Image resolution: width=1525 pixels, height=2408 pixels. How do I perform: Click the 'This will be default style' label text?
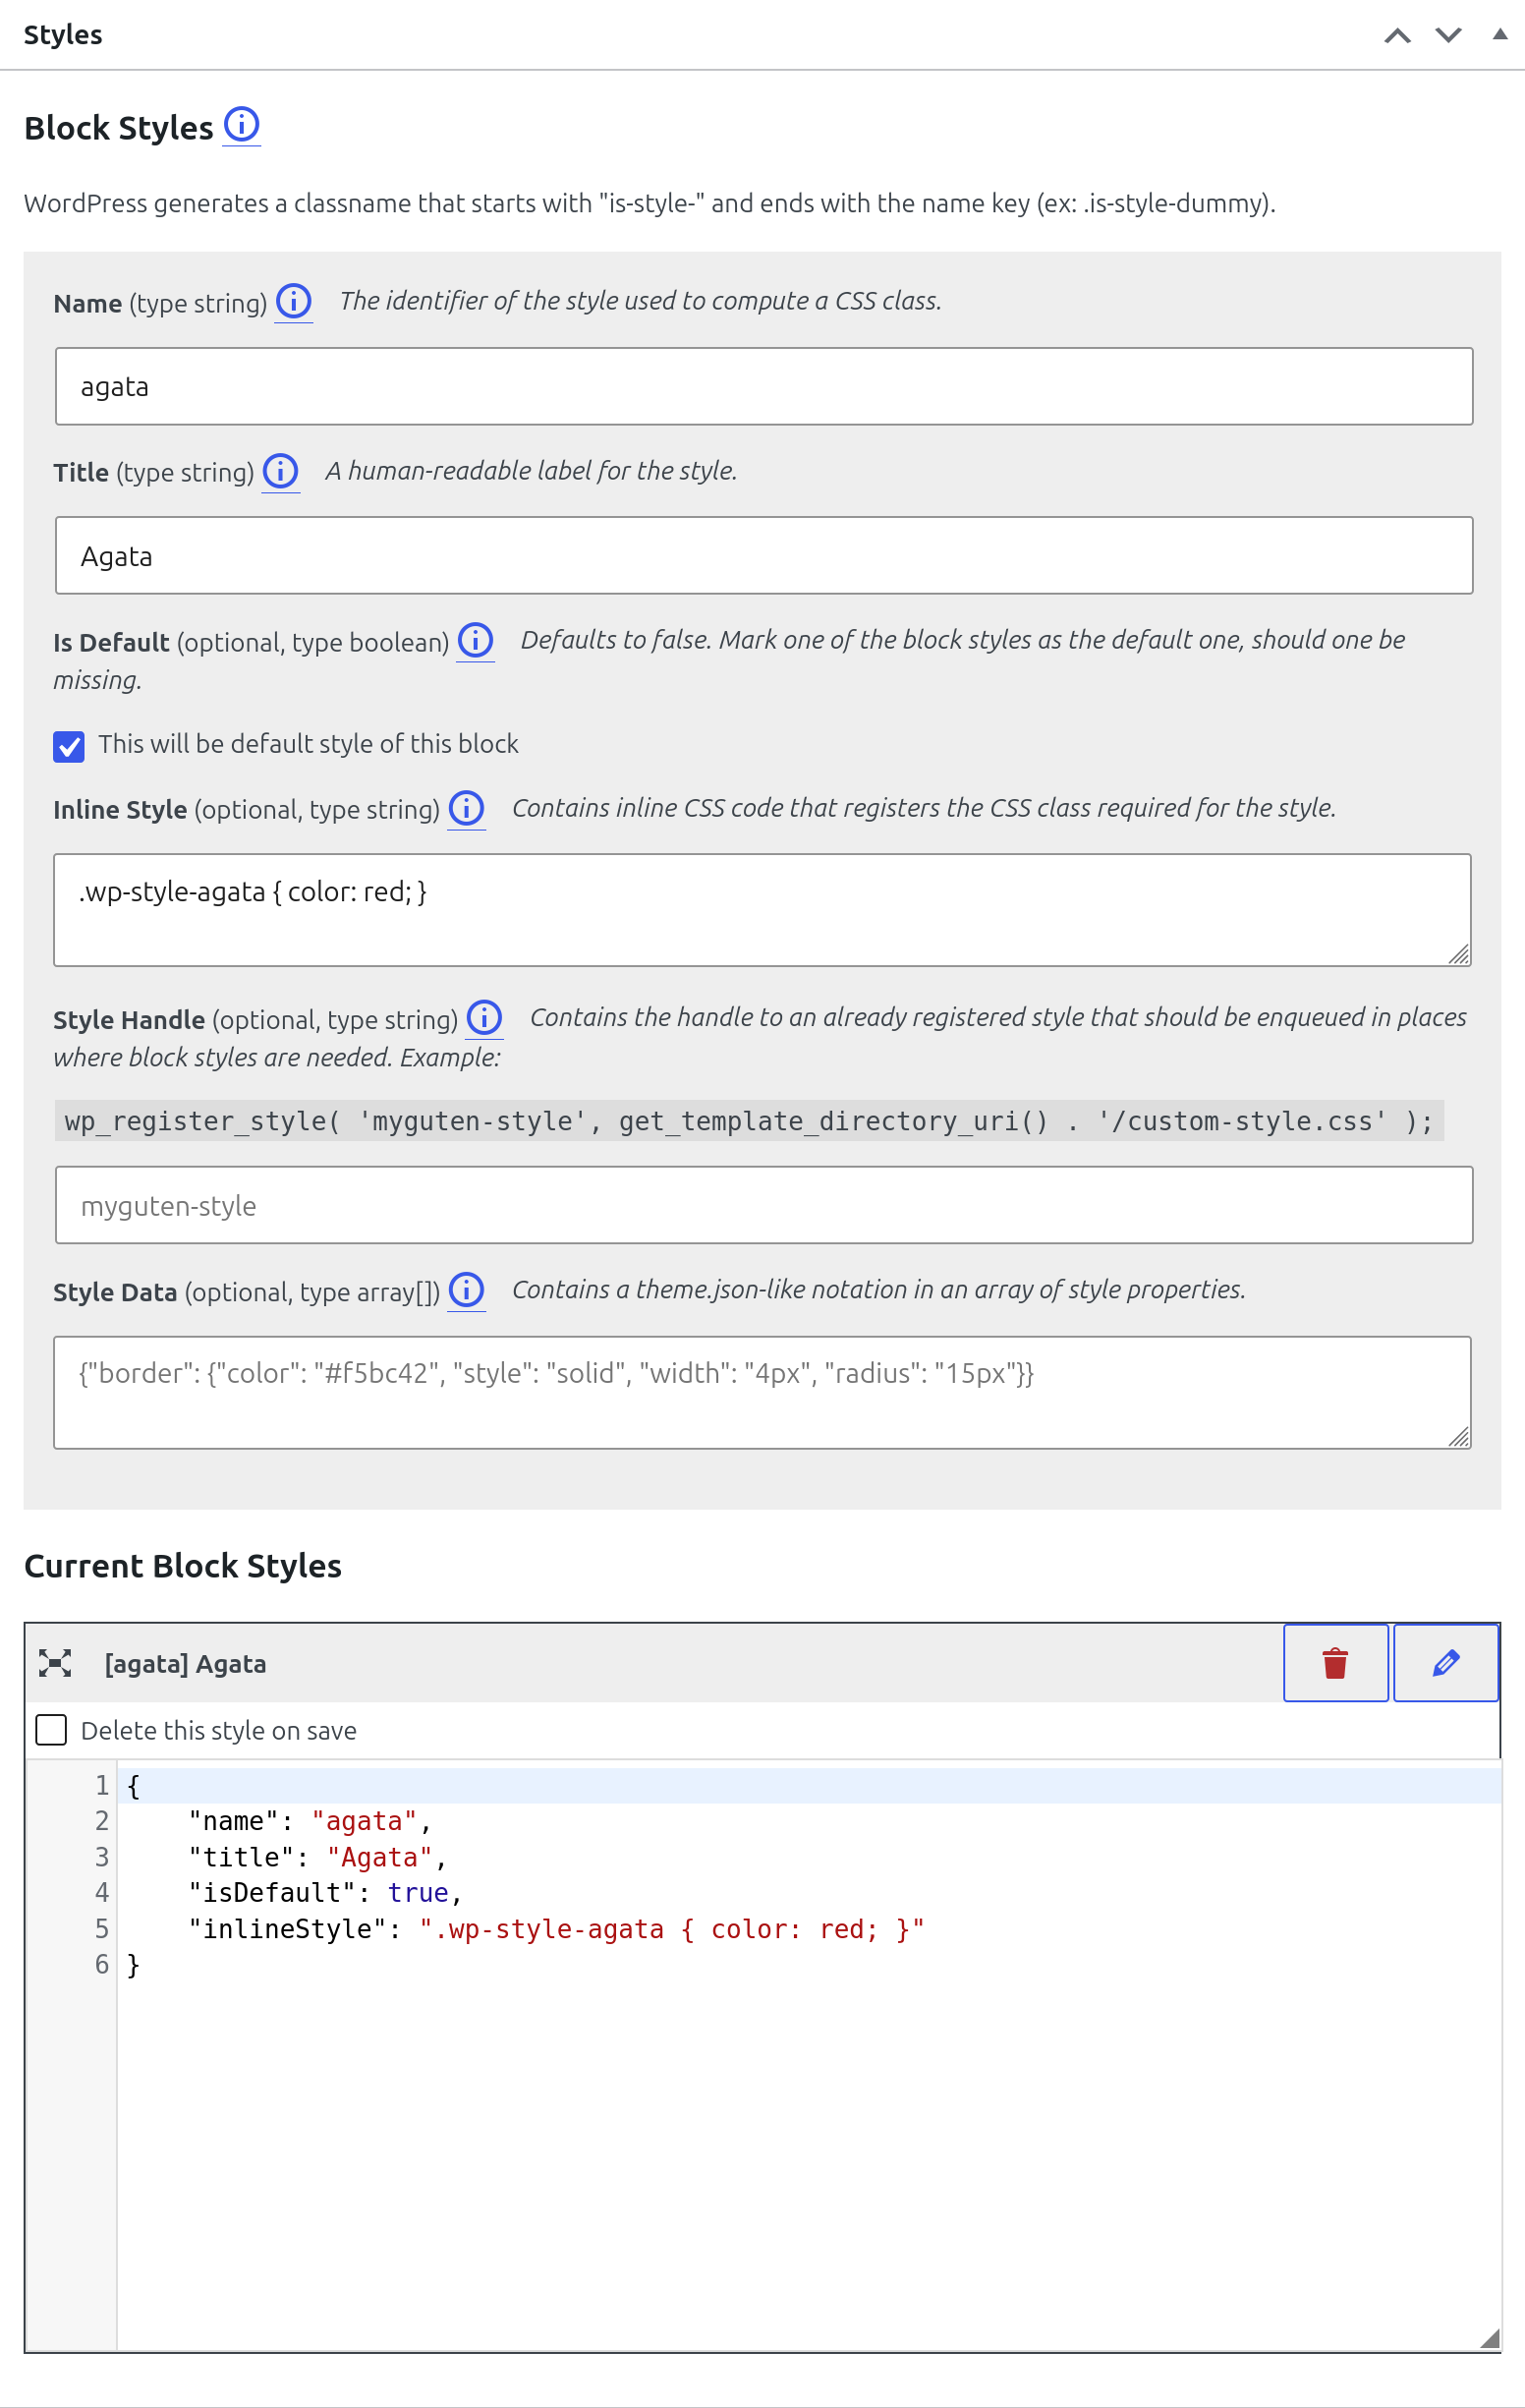pyautogui.click(x=309, y=744)
